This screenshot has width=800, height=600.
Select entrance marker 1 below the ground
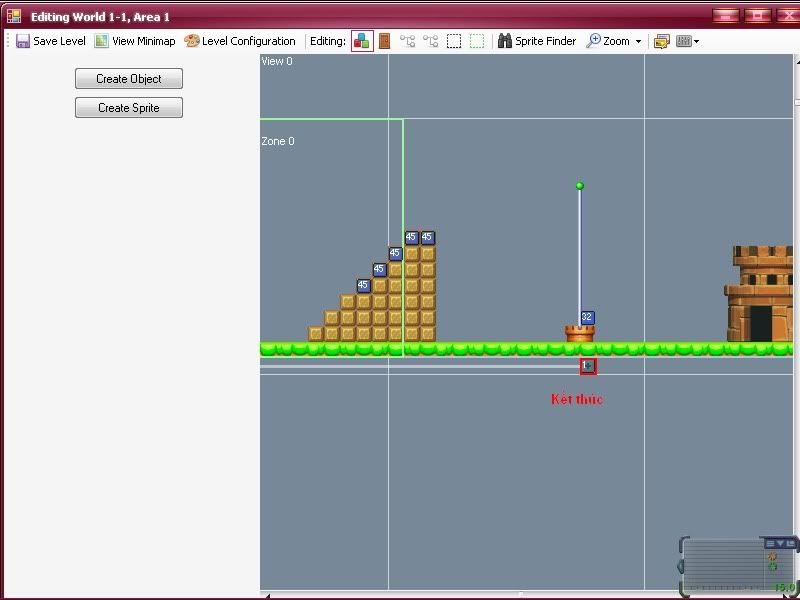[588, 366]
